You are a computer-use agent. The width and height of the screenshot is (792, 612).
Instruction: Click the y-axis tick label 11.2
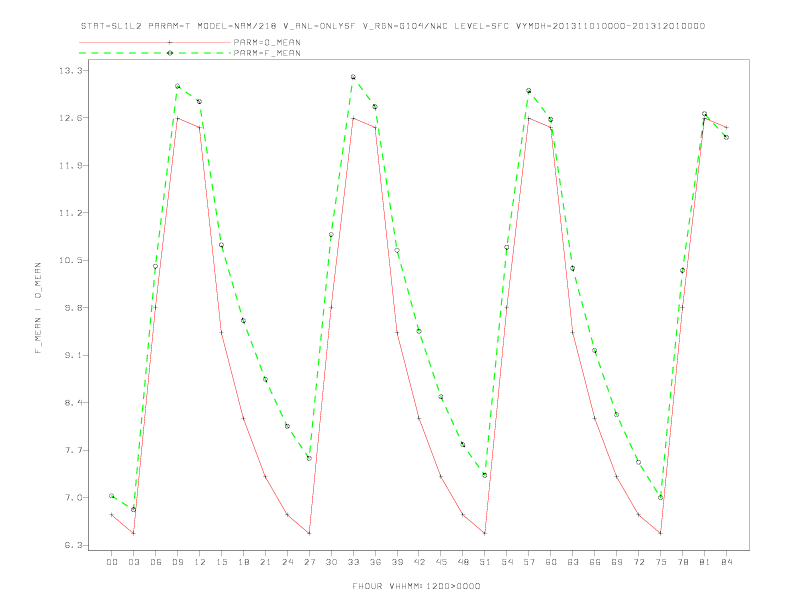coord(70,213)
